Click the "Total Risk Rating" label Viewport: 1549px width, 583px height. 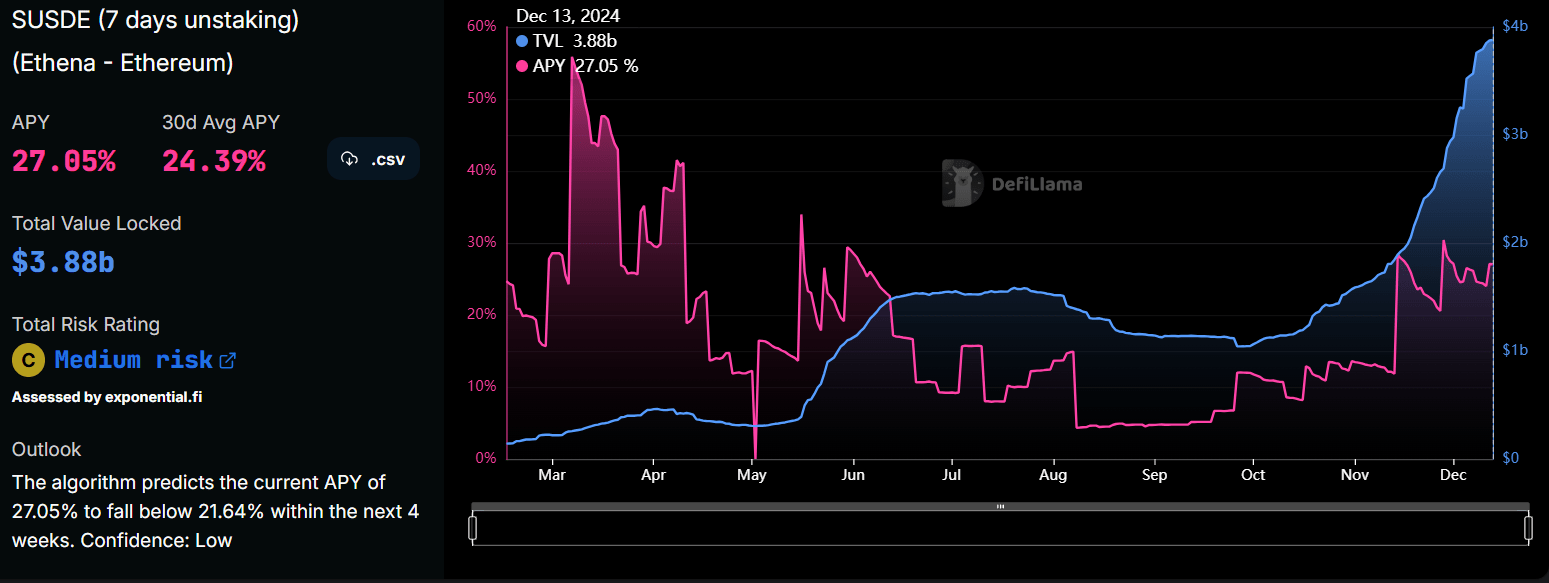point(86,324)
